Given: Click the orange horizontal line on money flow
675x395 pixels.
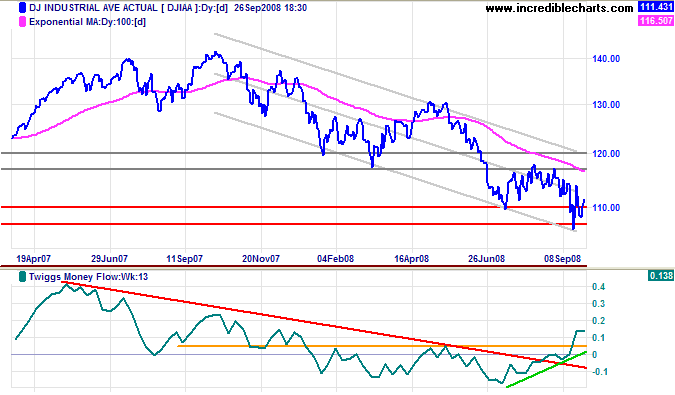Looking at the screenshot, I should pyautogui.click(x=382, y=346).
